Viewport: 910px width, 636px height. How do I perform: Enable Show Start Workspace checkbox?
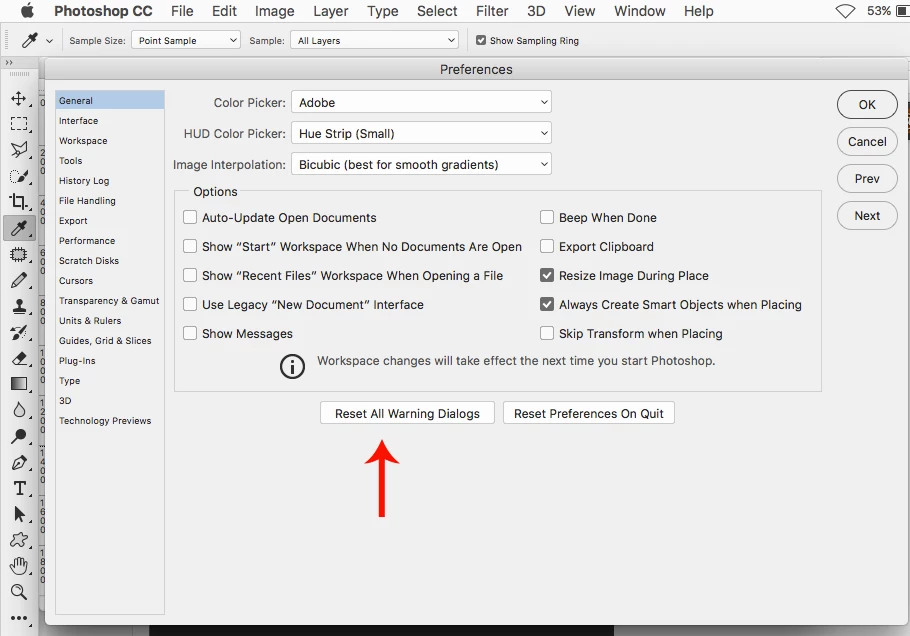190,246
